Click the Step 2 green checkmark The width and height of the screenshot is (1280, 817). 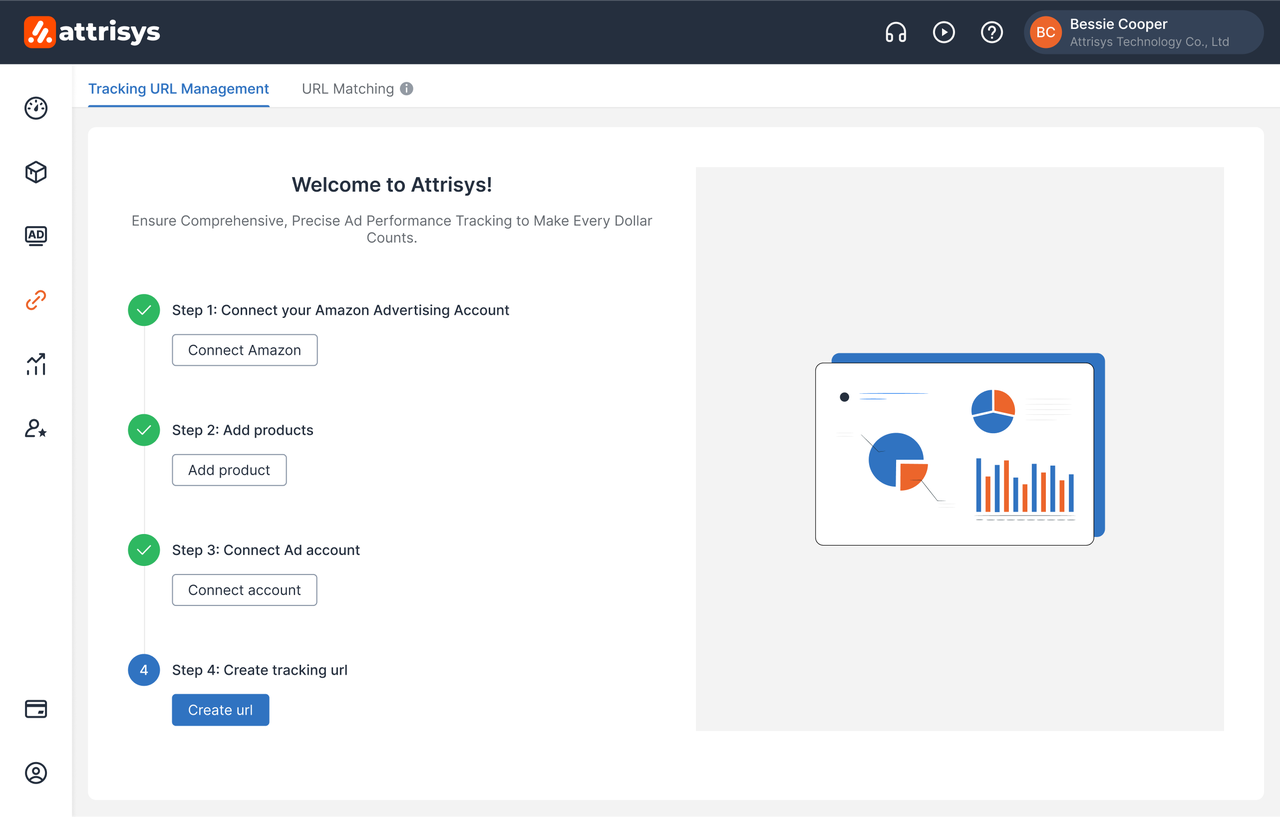coord(144,430)
